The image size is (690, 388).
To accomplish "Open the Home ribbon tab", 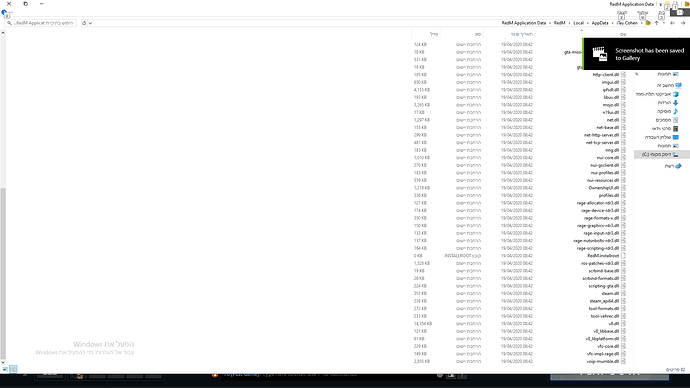I will (662, 13).
